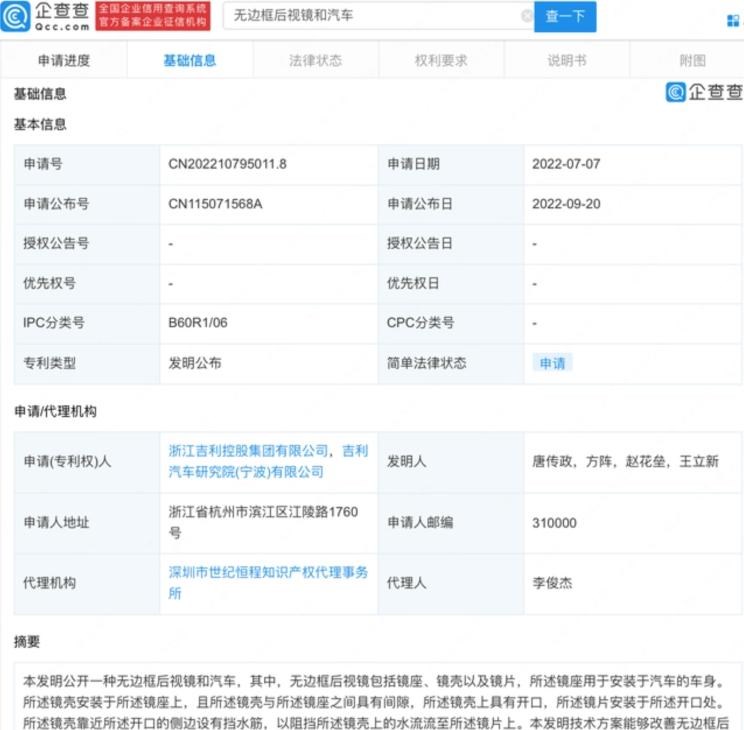
Task: Click the Qcc.com logo icon
Action: click(16, 16)
